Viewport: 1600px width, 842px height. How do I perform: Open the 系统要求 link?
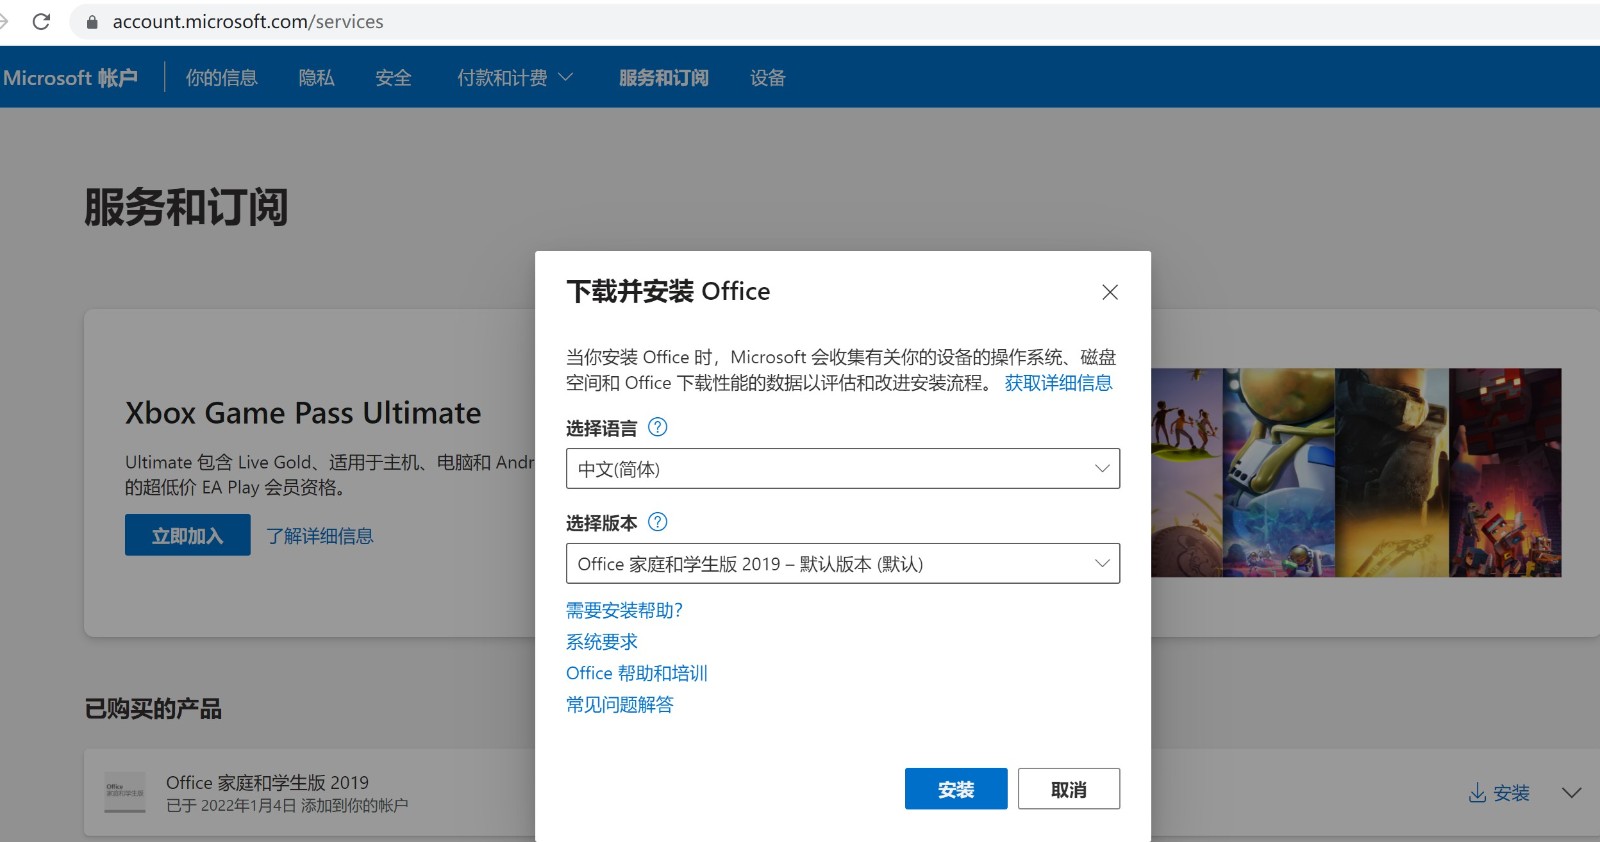point(602,642)
